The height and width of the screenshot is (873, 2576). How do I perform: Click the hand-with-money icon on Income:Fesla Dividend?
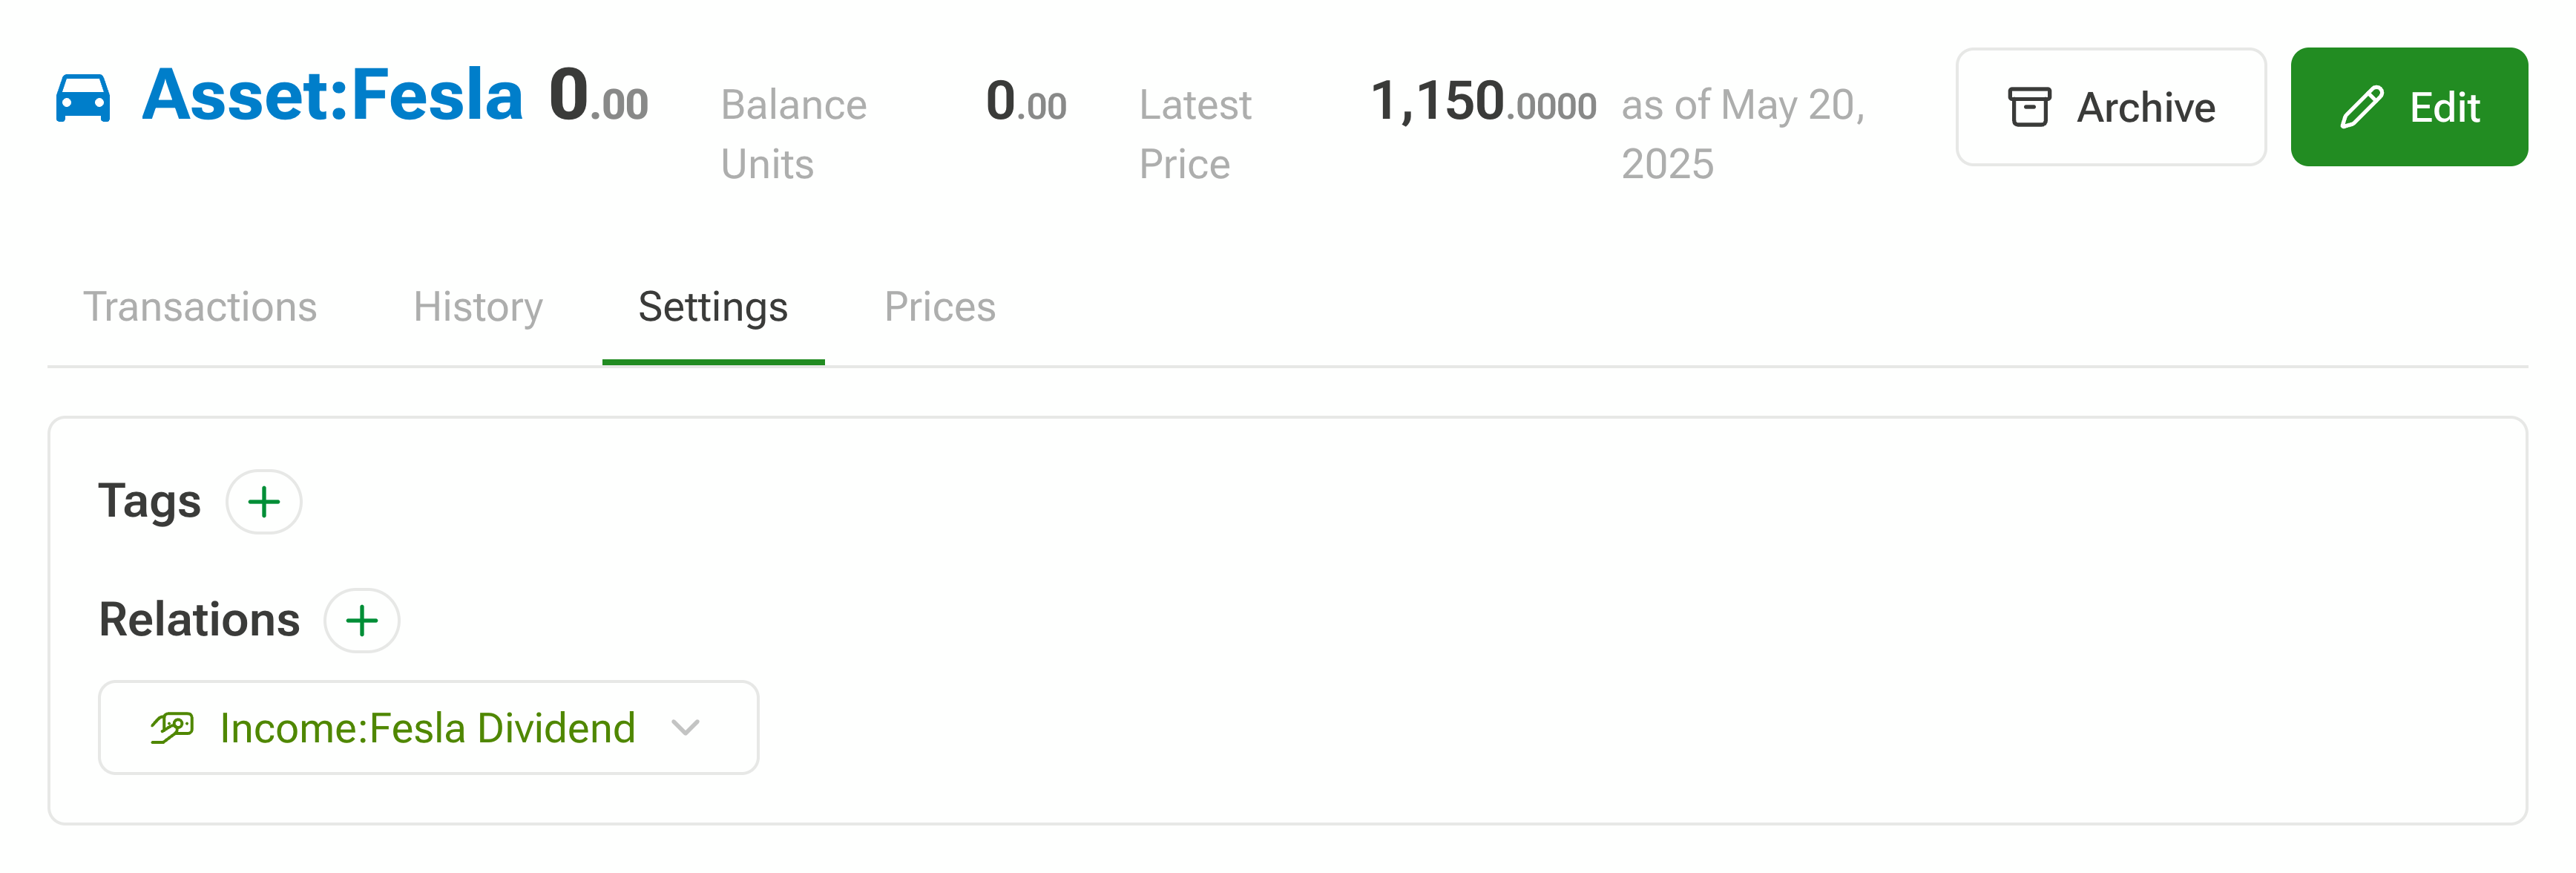tap(172, 728)
